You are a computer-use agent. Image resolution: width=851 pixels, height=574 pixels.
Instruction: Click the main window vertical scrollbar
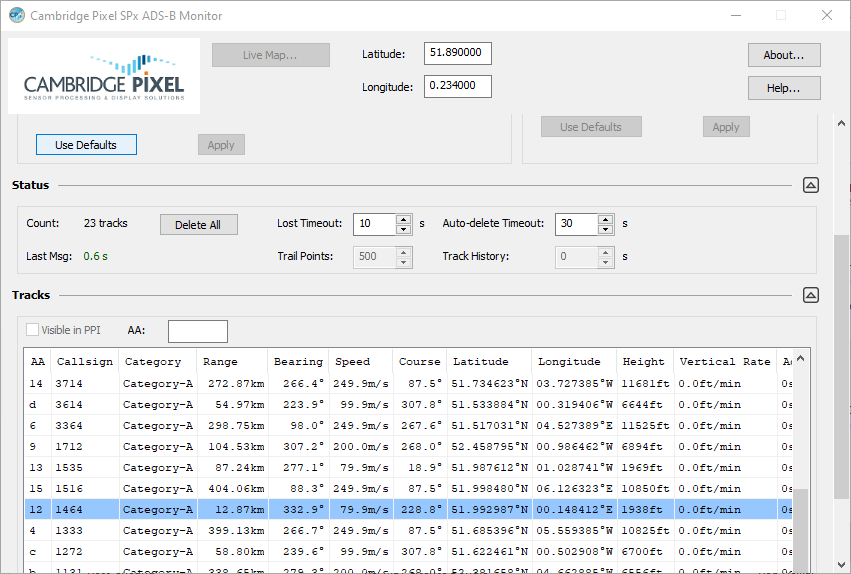coord(841,400)
